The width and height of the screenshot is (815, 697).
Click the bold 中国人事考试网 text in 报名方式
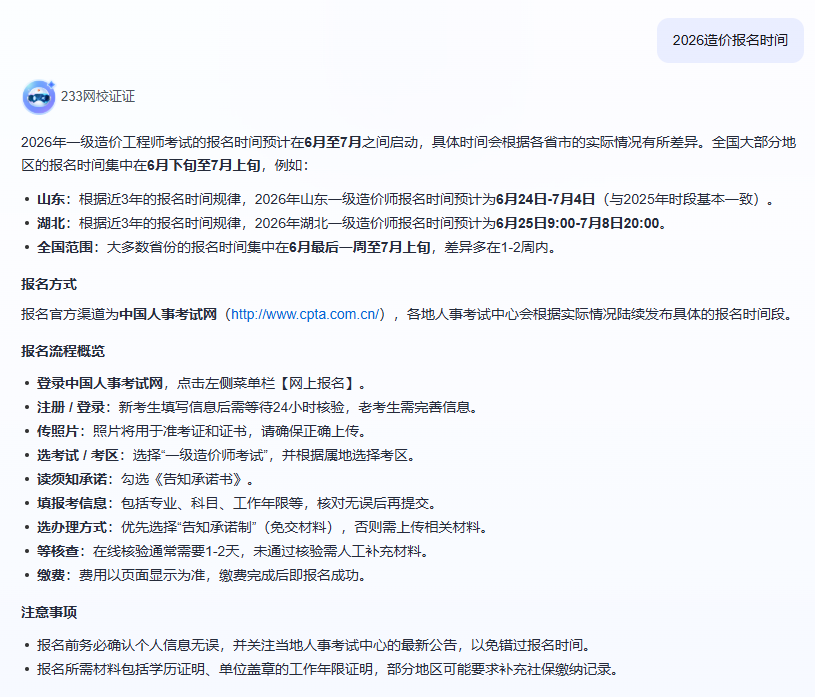(168, 314)
